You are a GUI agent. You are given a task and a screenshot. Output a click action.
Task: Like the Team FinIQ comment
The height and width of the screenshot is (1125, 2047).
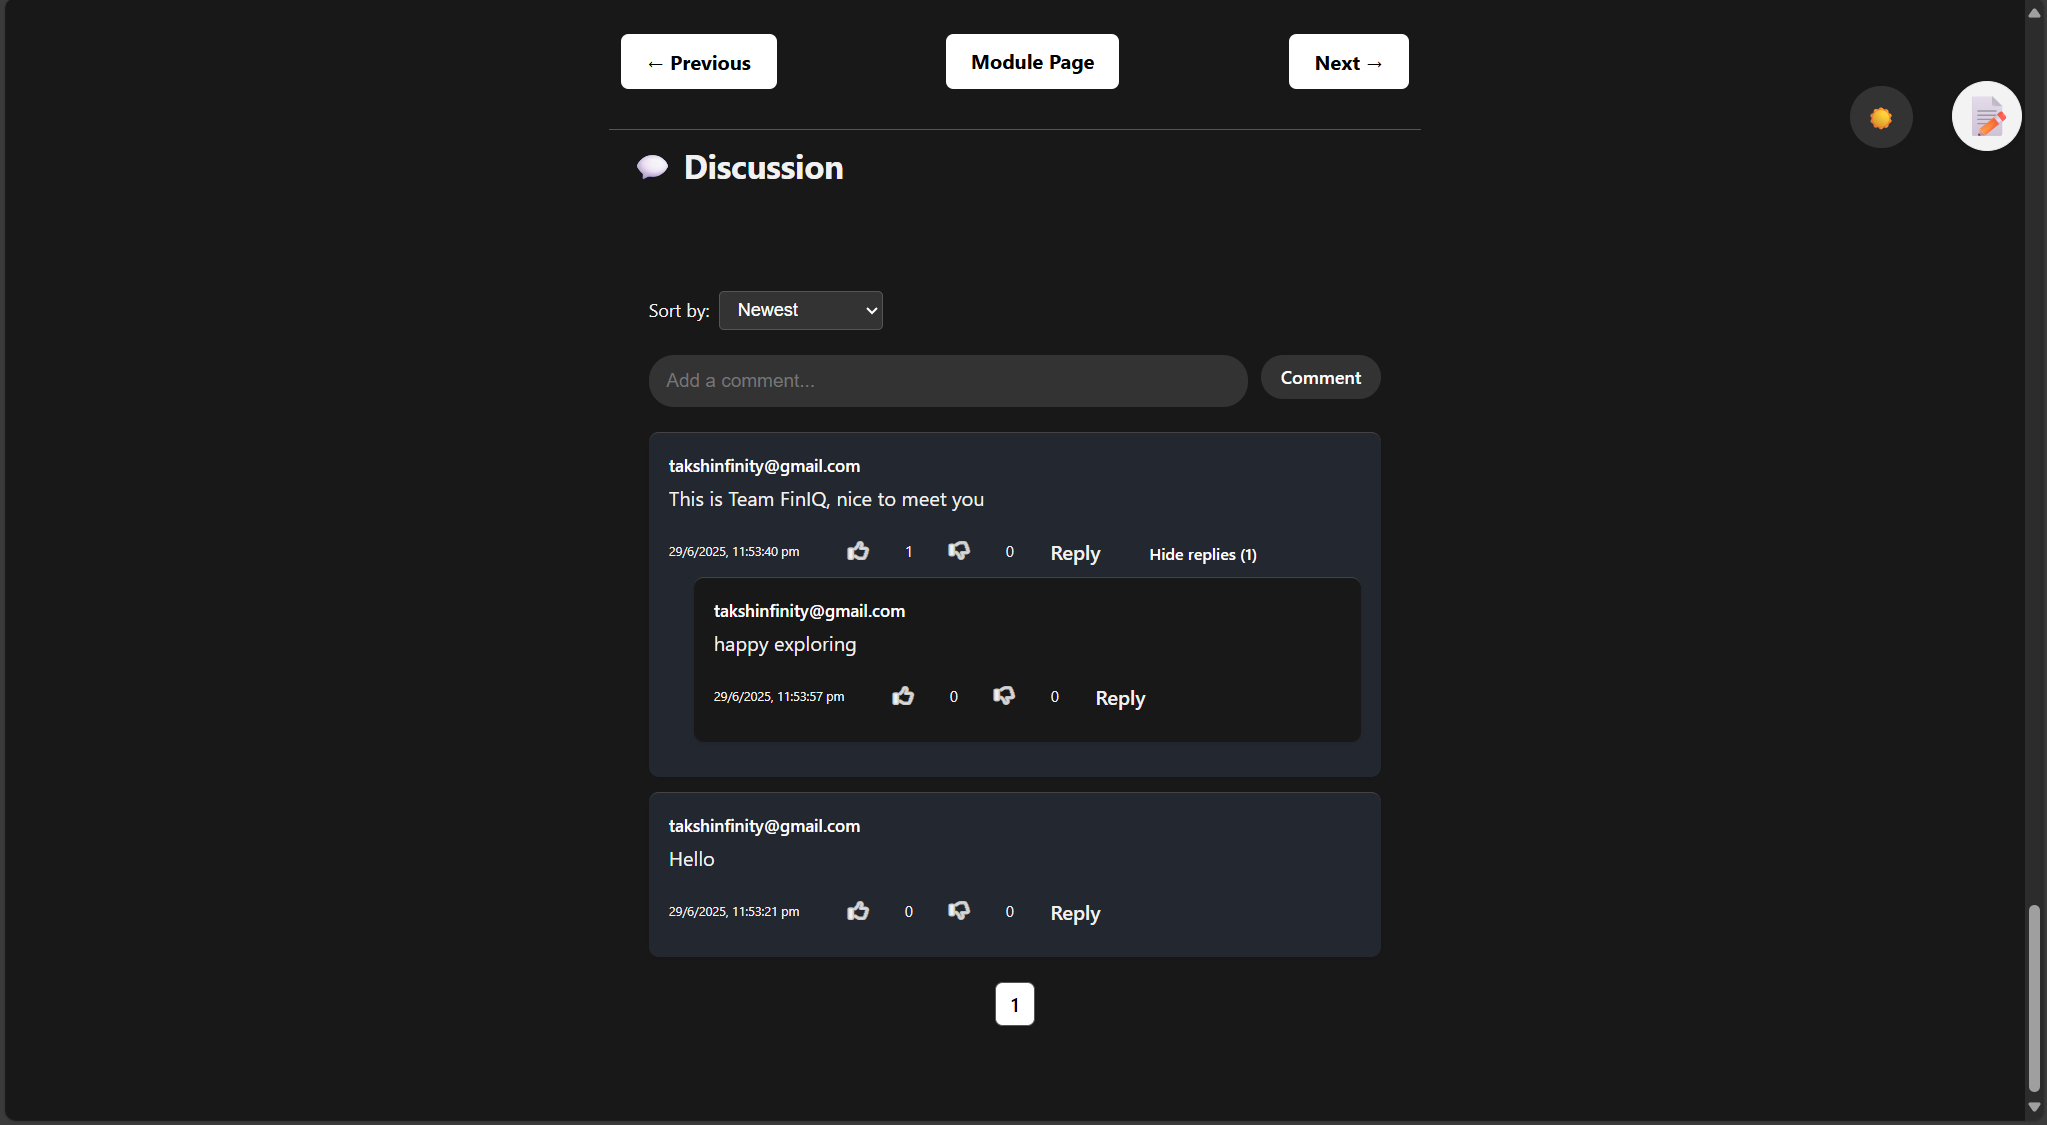coord(858,551)
